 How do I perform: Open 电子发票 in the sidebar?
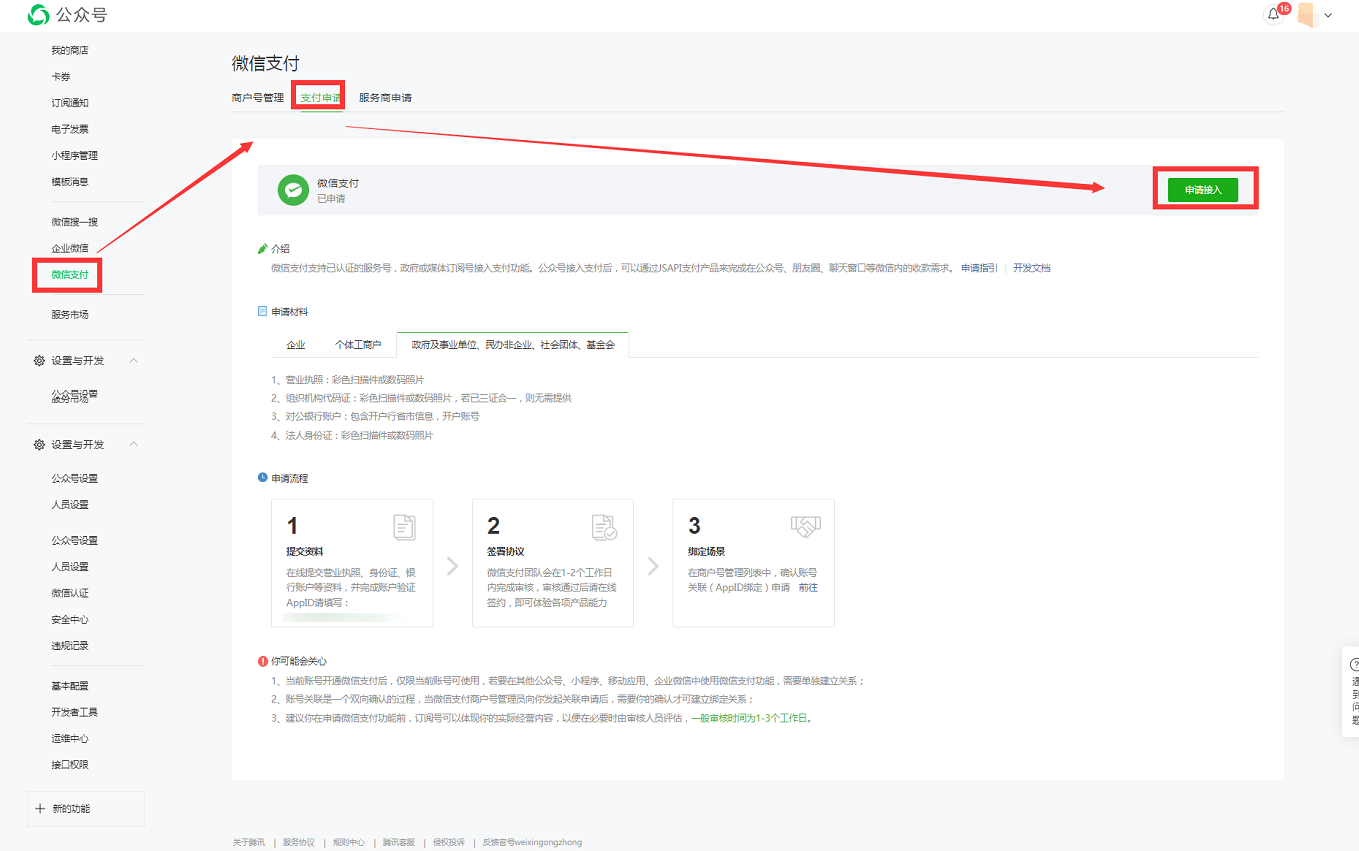70,129
